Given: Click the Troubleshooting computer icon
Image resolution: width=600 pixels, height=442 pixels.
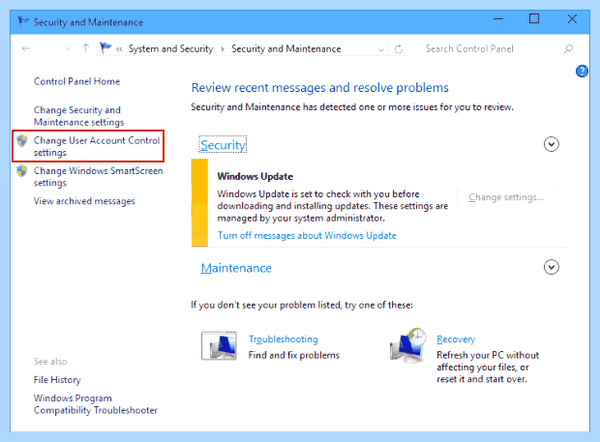Looking at the screenshot, I should [219, 346].
